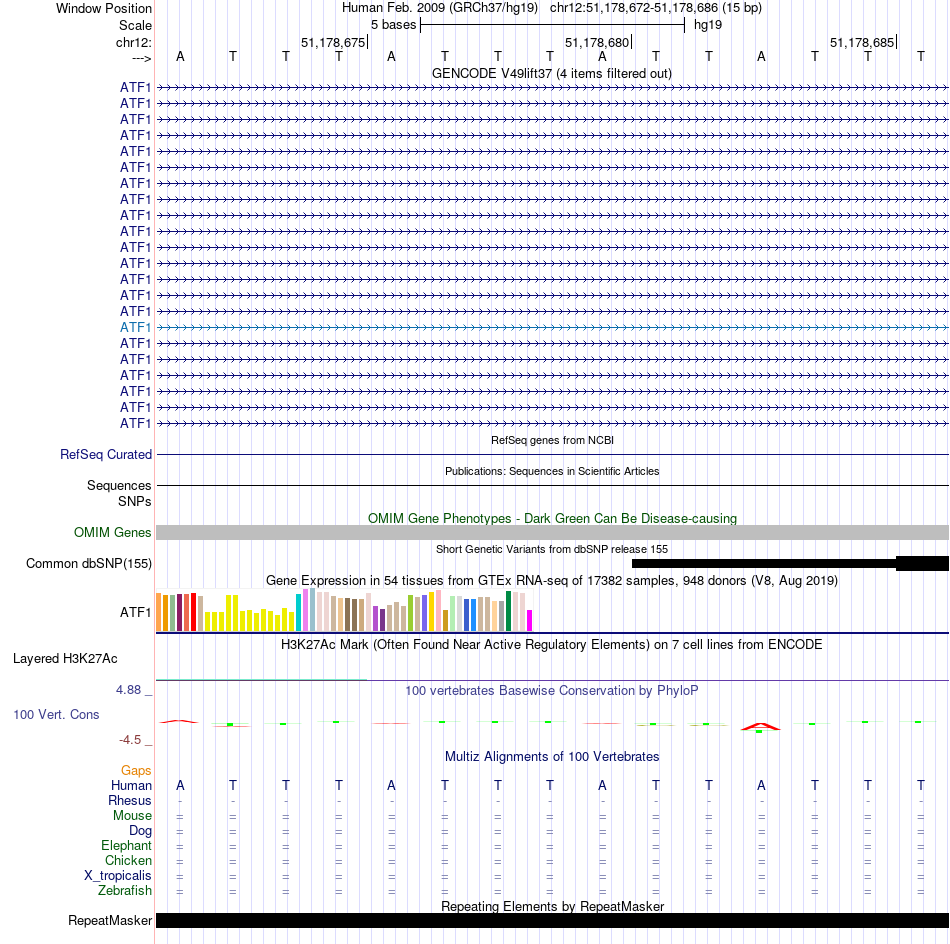
Task: Click the tall red PhyloP peak
Action: [760, 726]
